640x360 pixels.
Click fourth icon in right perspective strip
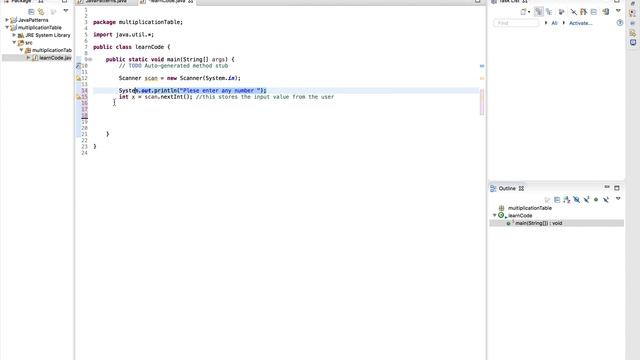pyautogui.click(x=633, y=33)
